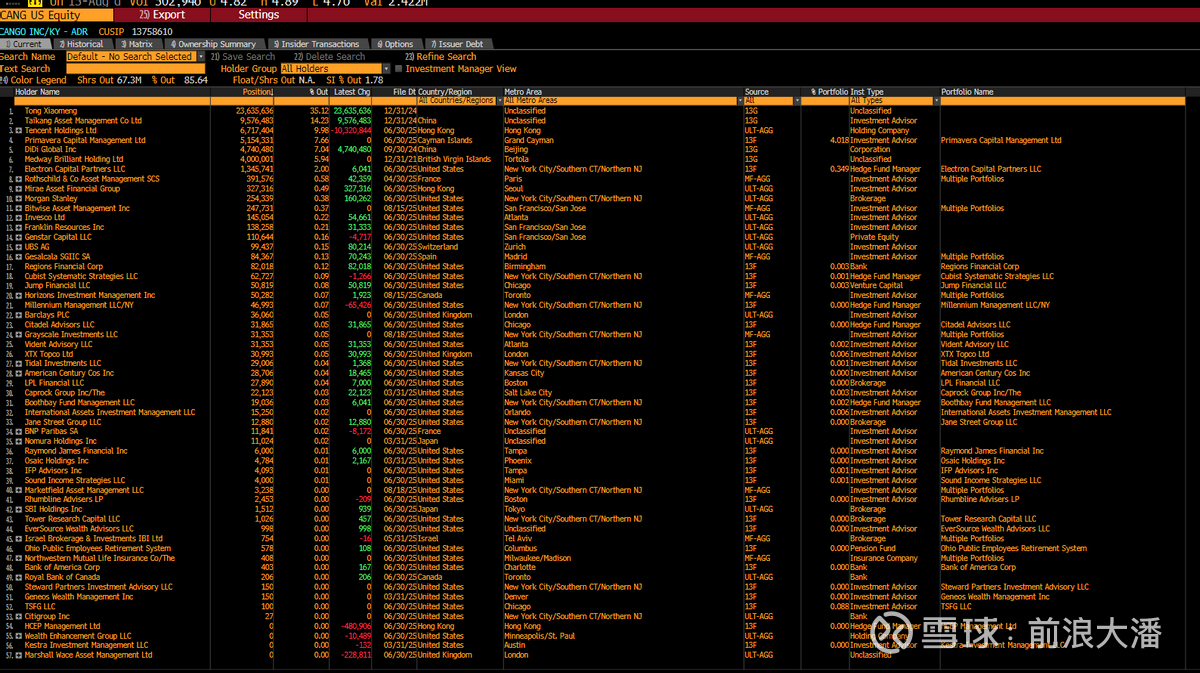1200x673 pixels.
Task: Click plus icon beside Franklin Resources Inc
Action: (18, 228)
